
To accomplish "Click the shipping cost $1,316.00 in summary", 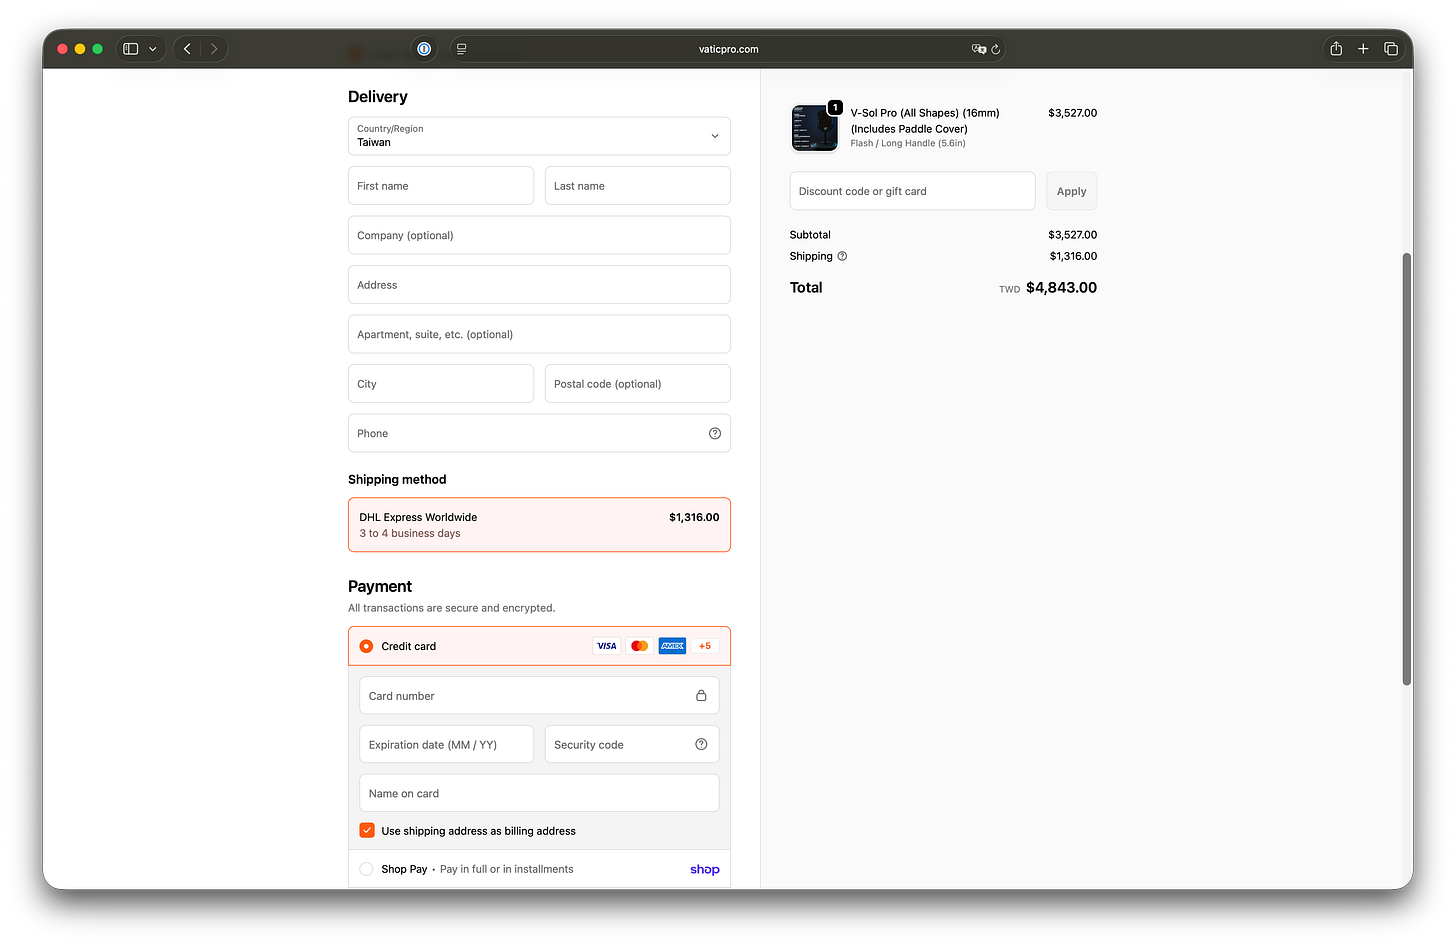I will (x=1073, y=256).
